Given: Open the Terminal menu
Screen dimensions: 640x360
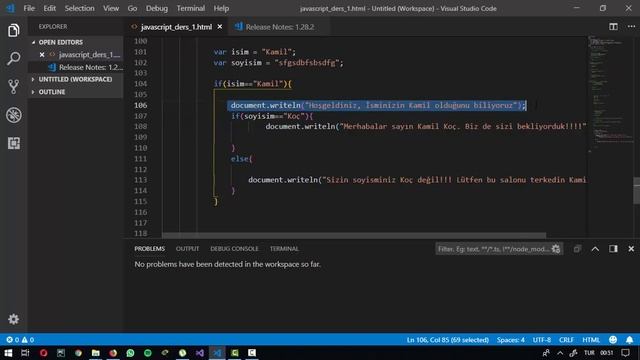Looking at the screenshot, I should coord(191,8).
